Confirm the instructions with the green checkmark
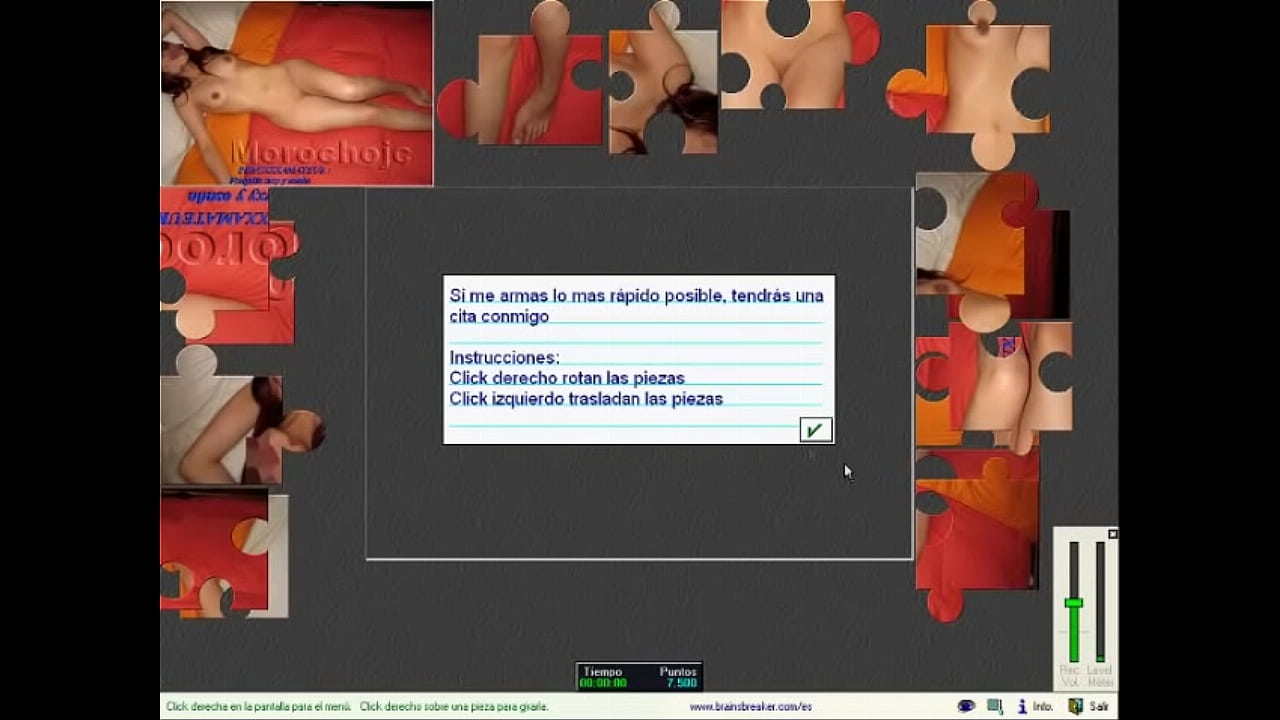1280x720 pixels. tap(815, 430)
